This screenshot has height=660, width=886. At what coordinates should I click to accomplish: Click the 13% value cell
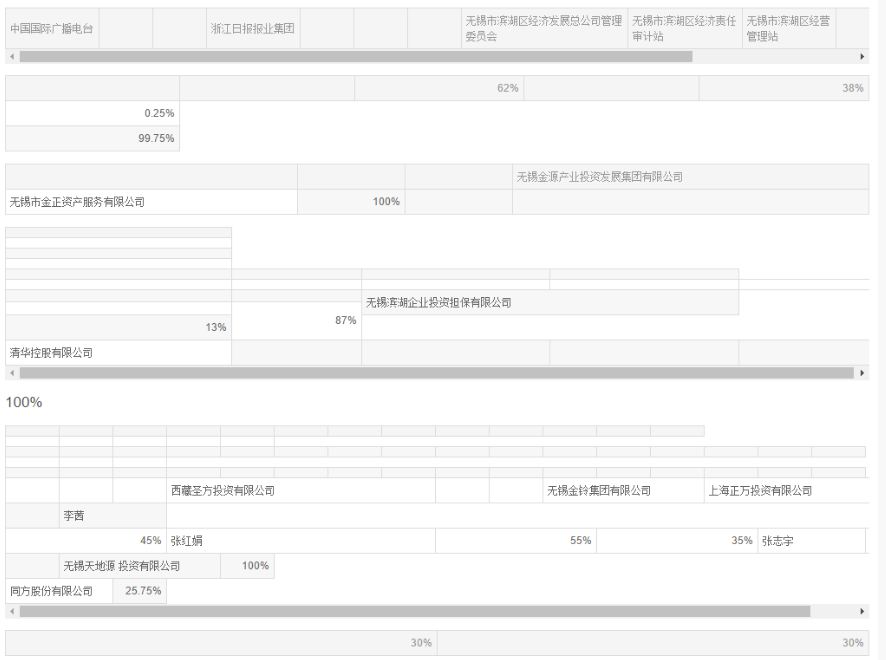pos(118,327)
